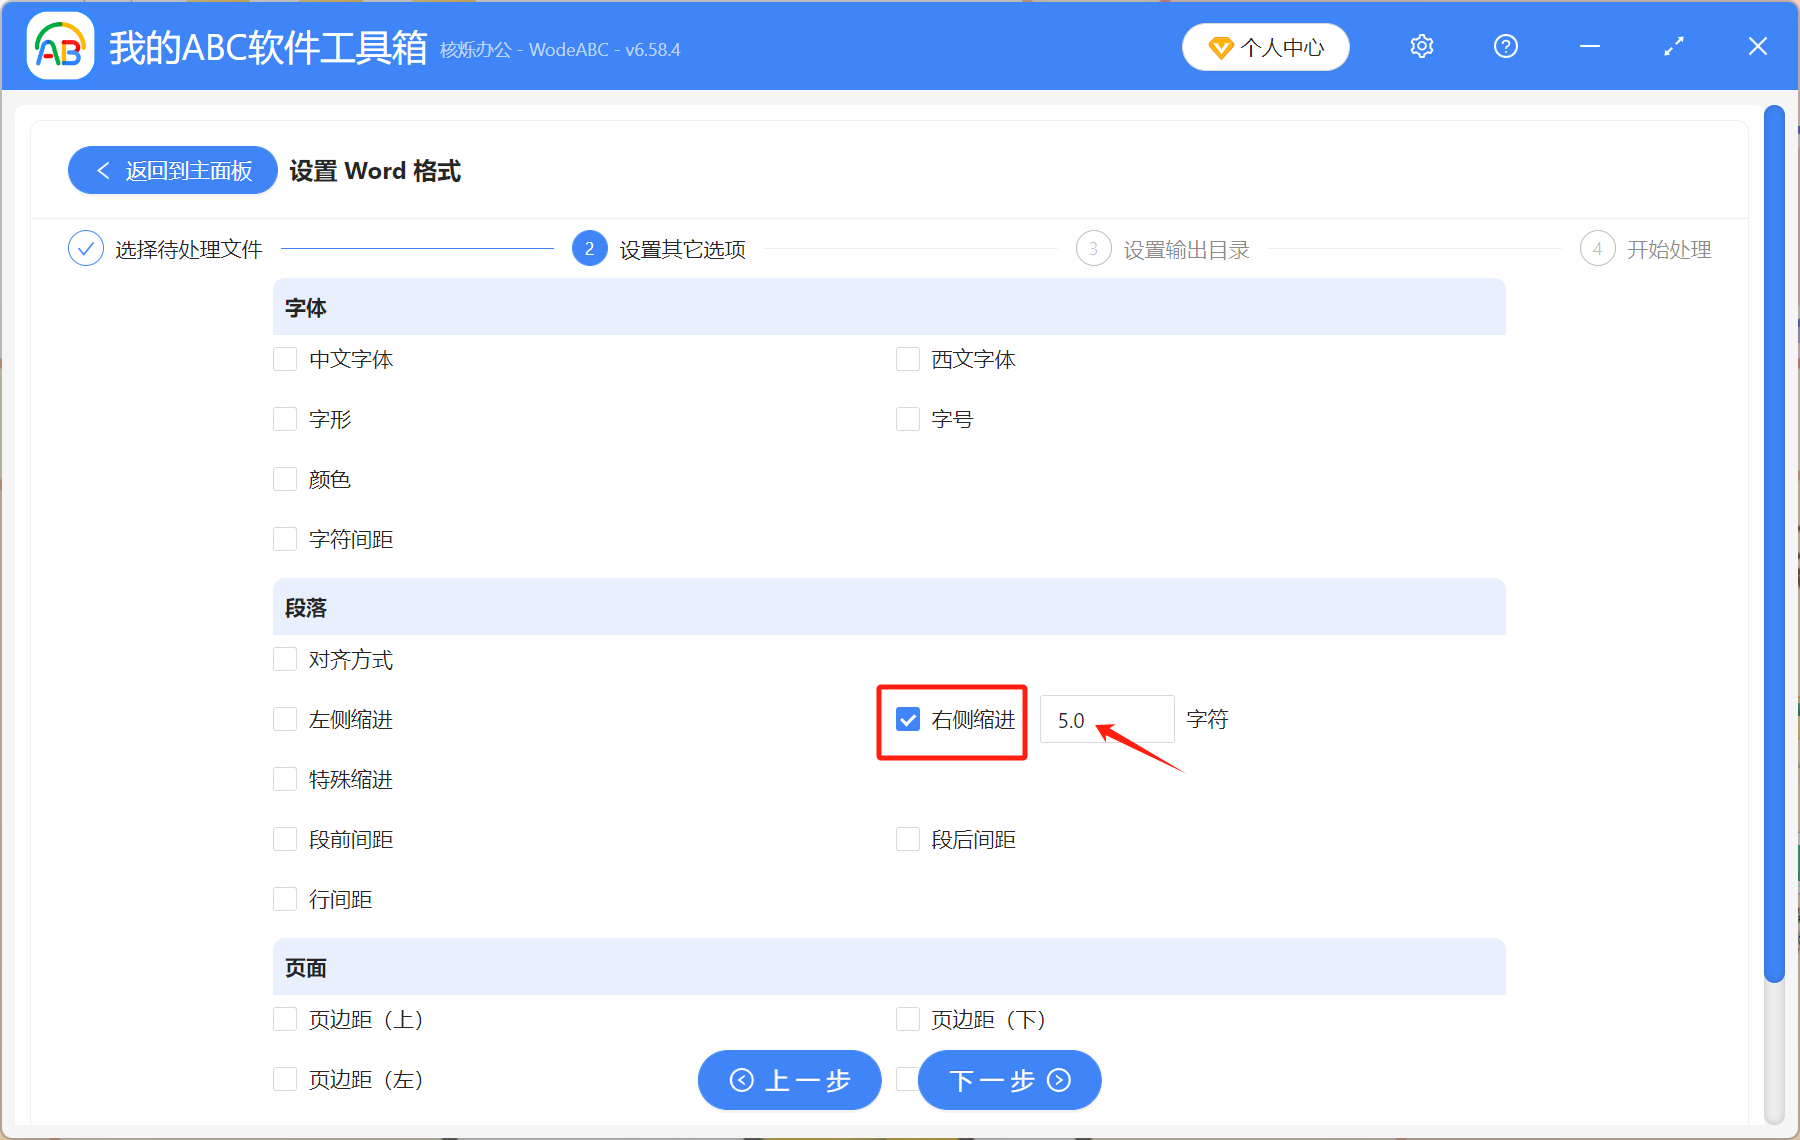Enable the 中文字体 checkbox
The height and width of the screenshot is (1140, 1800).
coord(284,359)
